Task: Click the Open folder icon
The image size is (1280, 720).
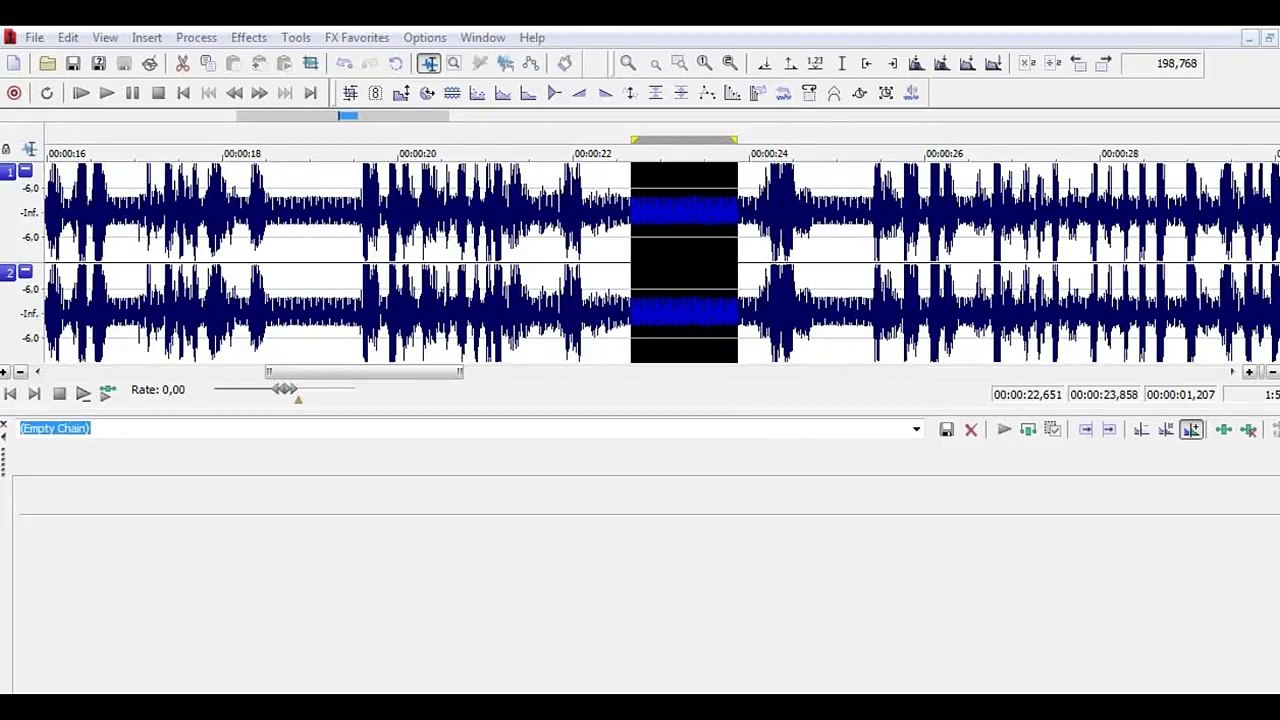Action: click(x=47, y=63)
